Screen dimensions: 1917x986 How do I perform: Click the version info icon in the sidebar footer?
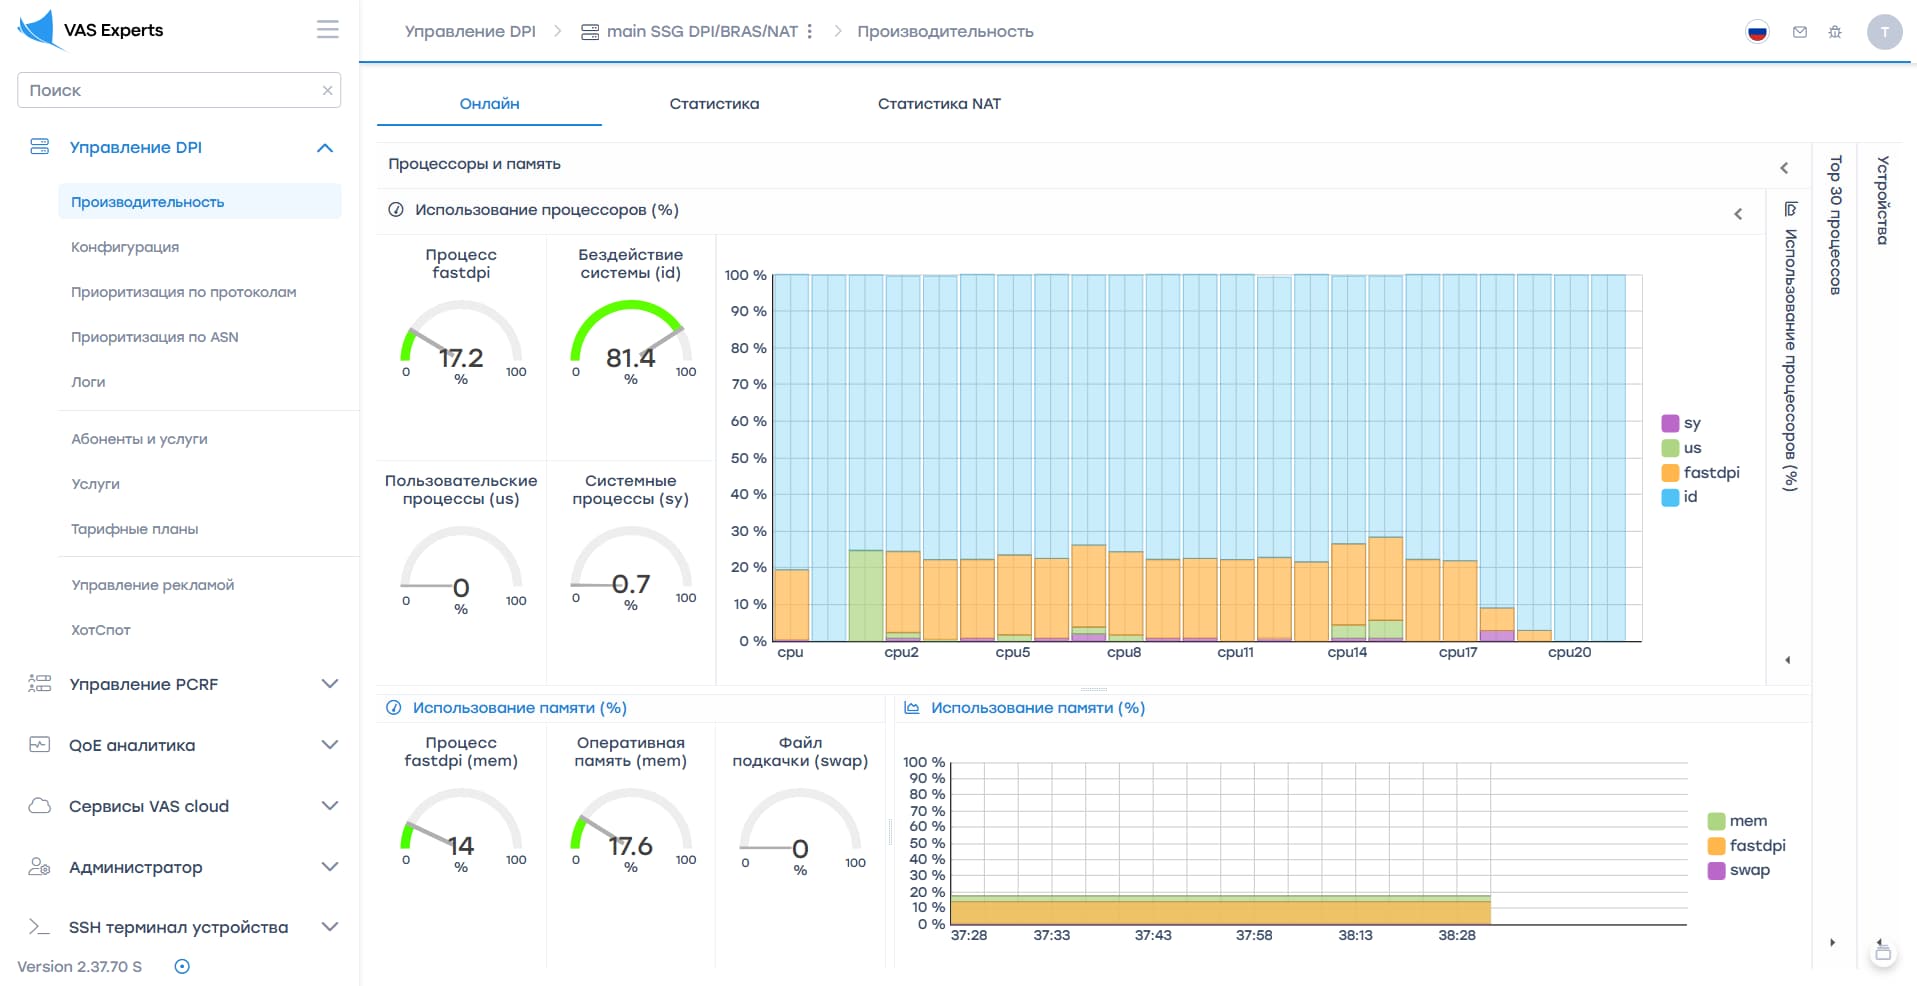[182, 966]
